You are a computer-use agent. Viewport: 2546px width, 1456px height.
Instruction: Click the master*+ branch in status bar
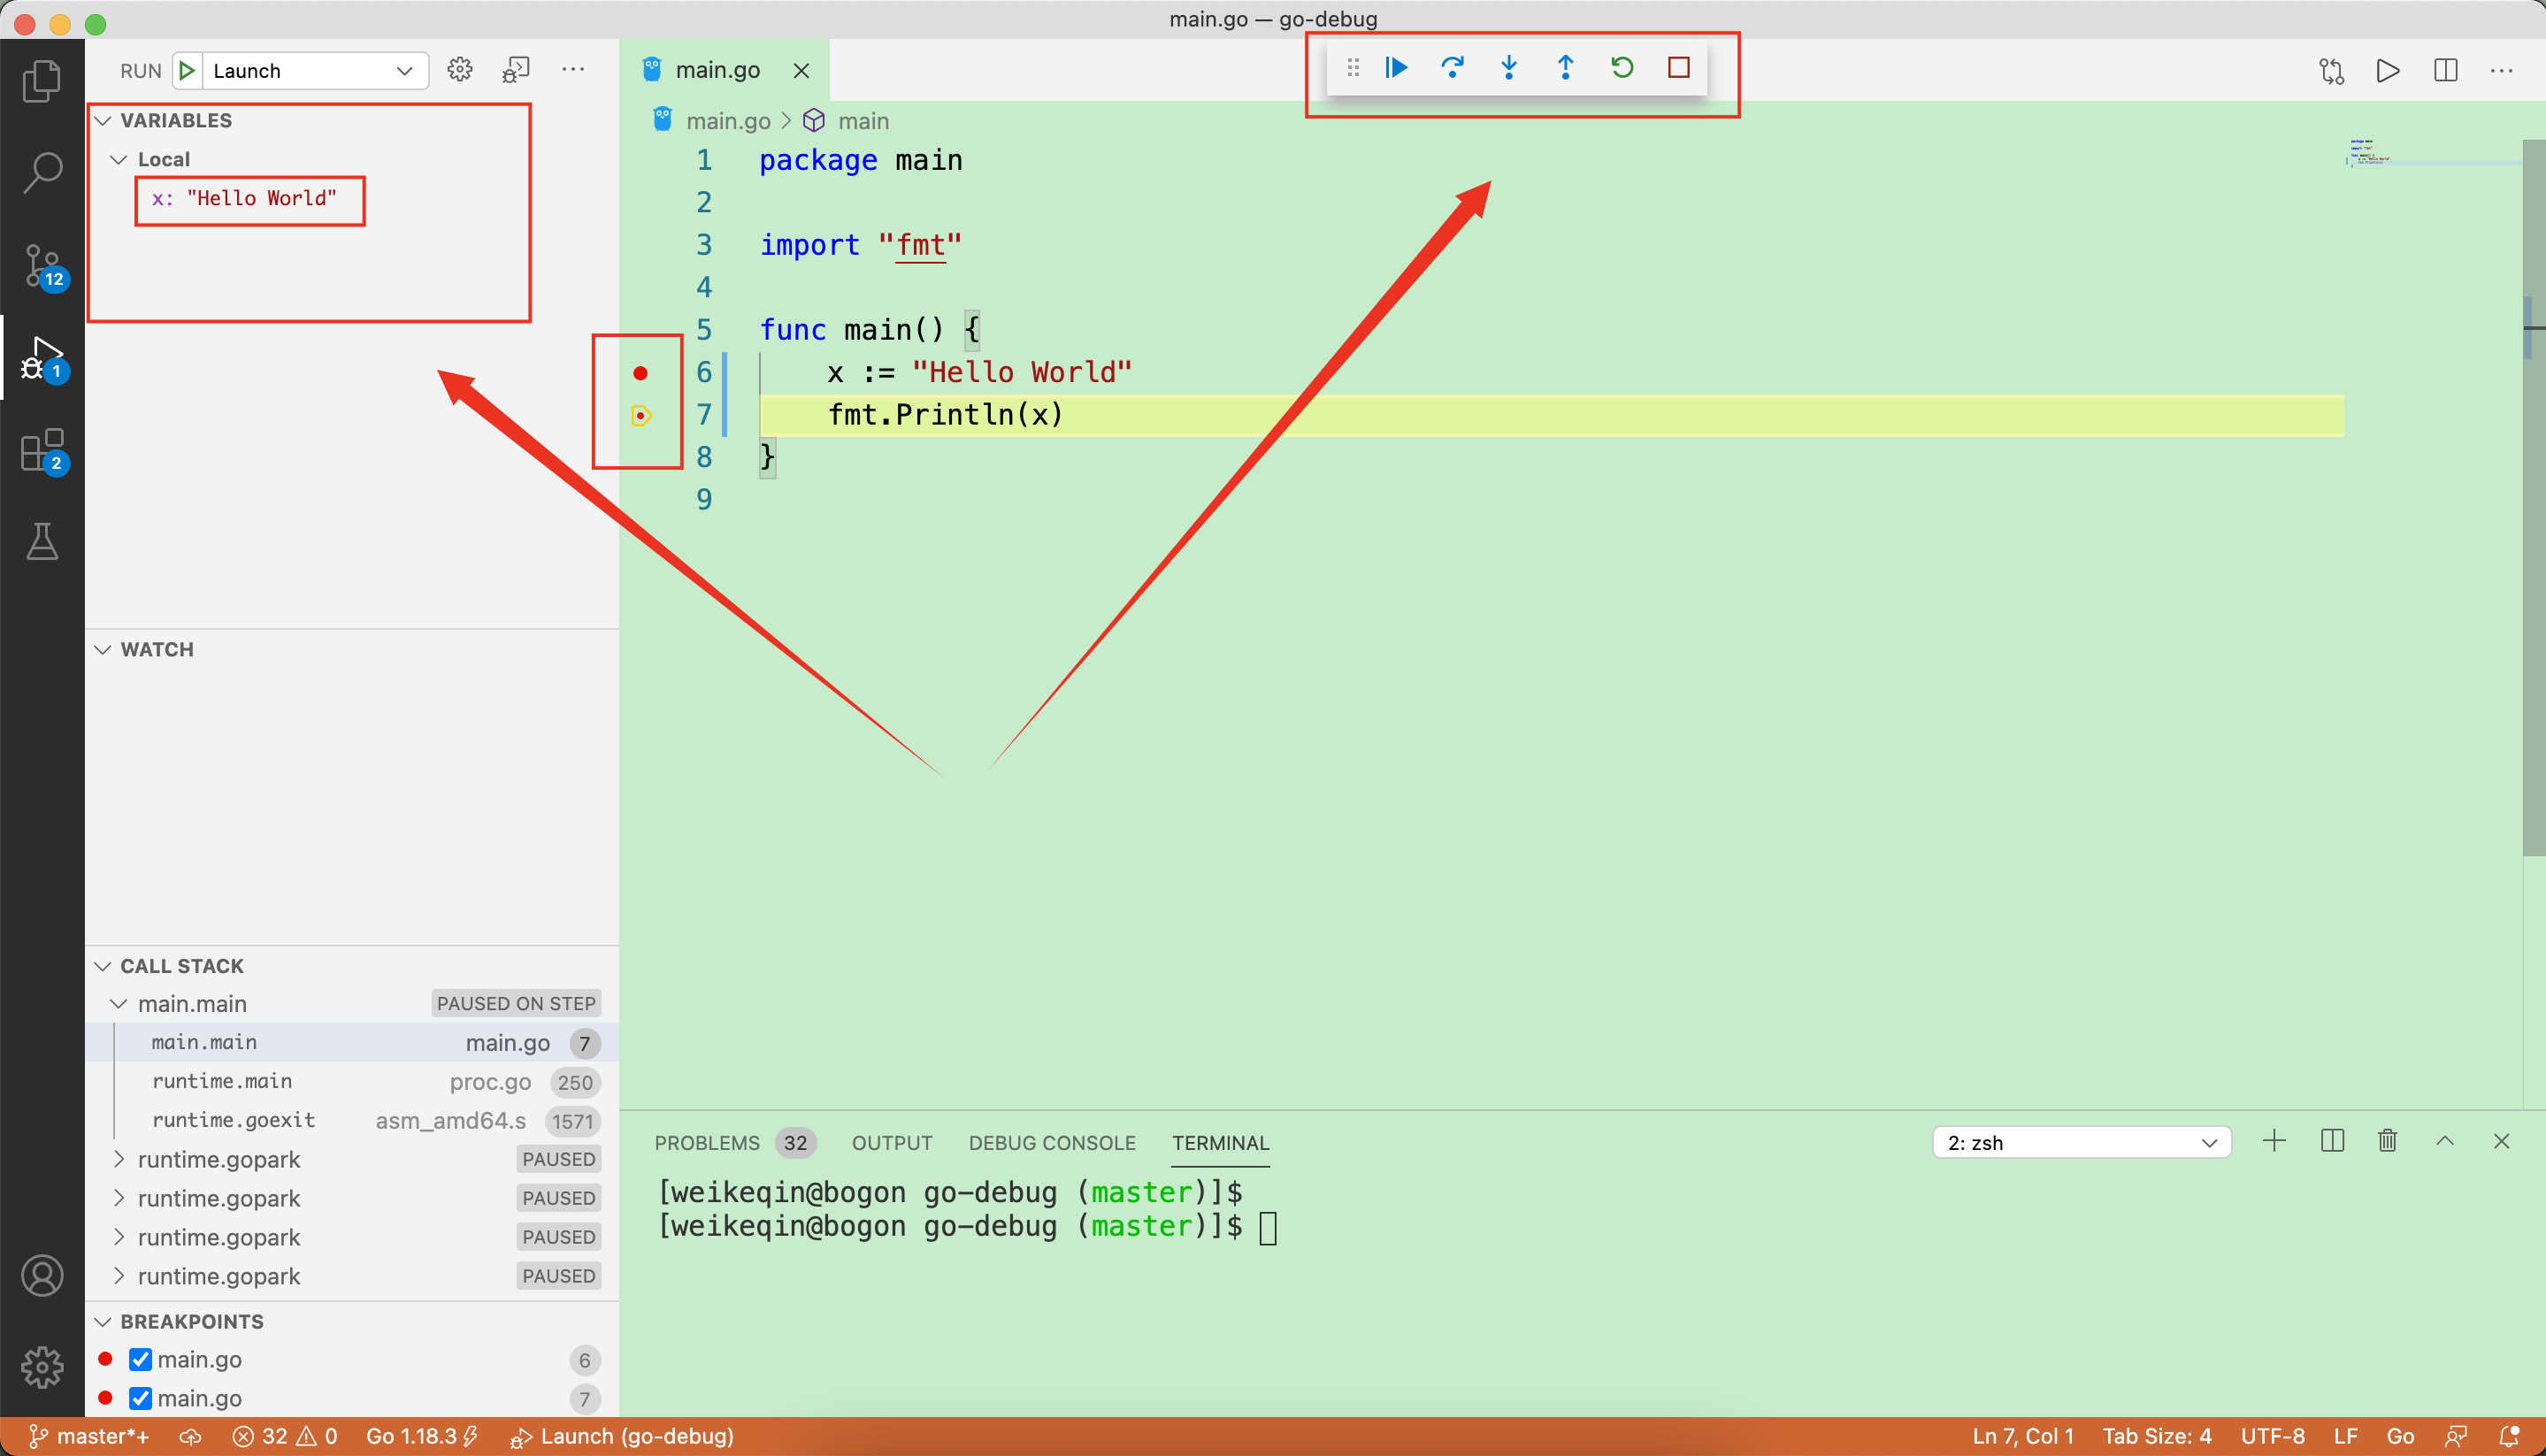click(x=90, y=1436)
